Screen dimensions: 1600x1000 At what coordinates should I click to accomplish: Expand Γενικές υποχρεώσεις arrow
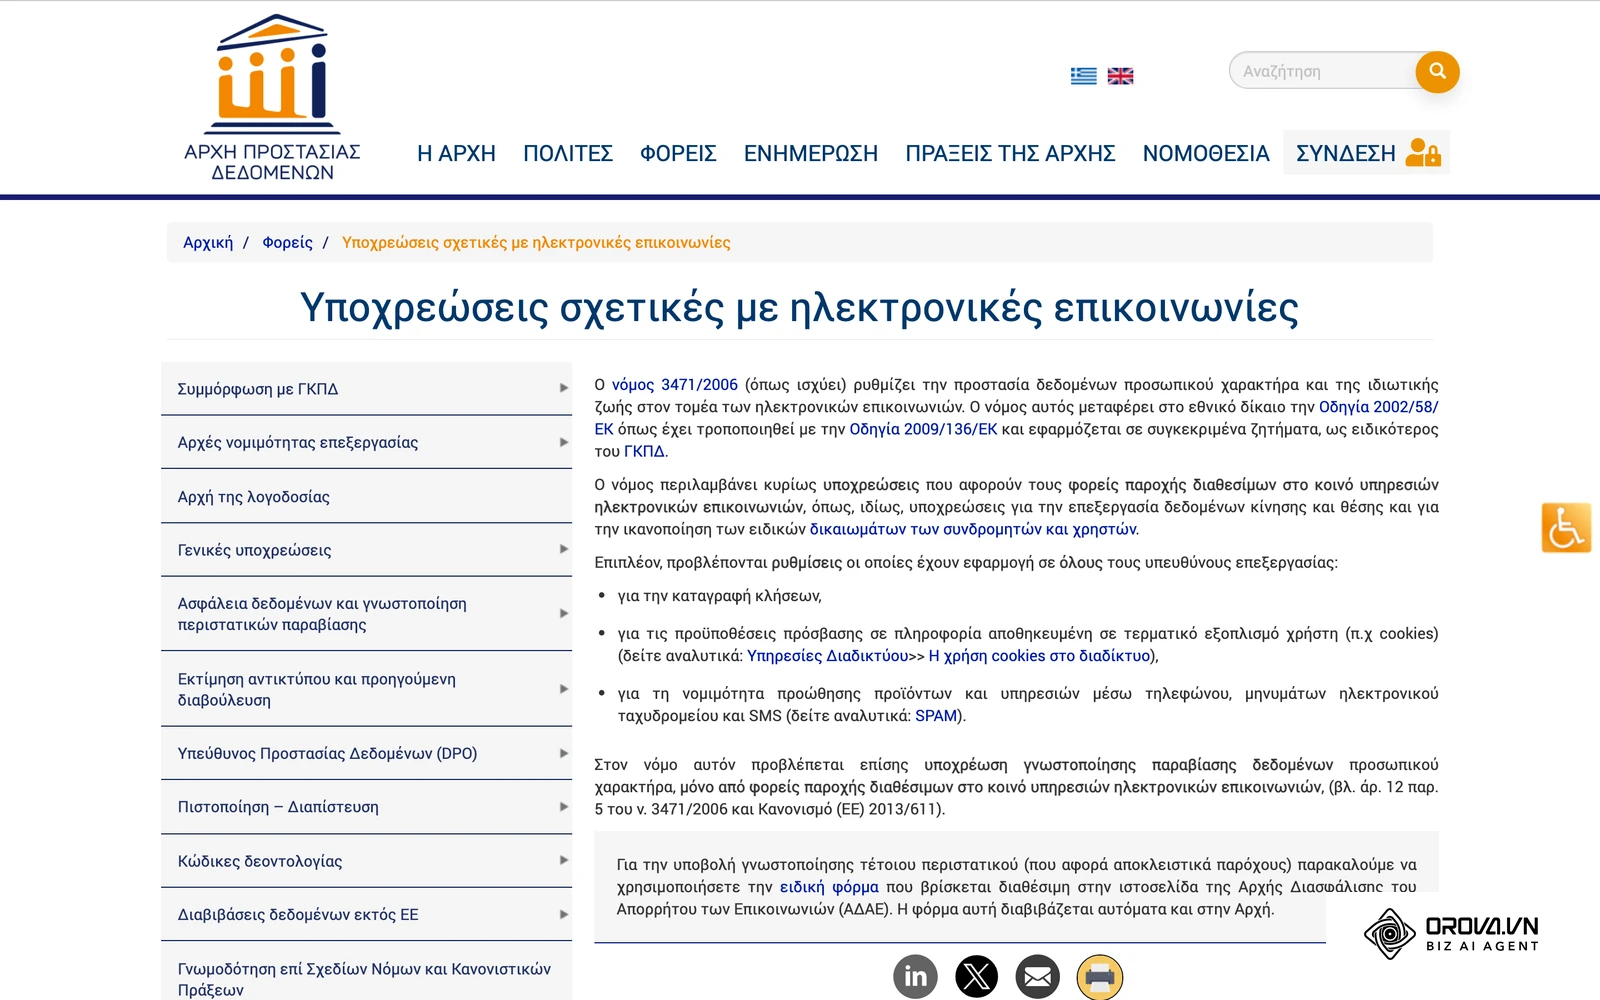pyautogui.click(x=563, y=549)
